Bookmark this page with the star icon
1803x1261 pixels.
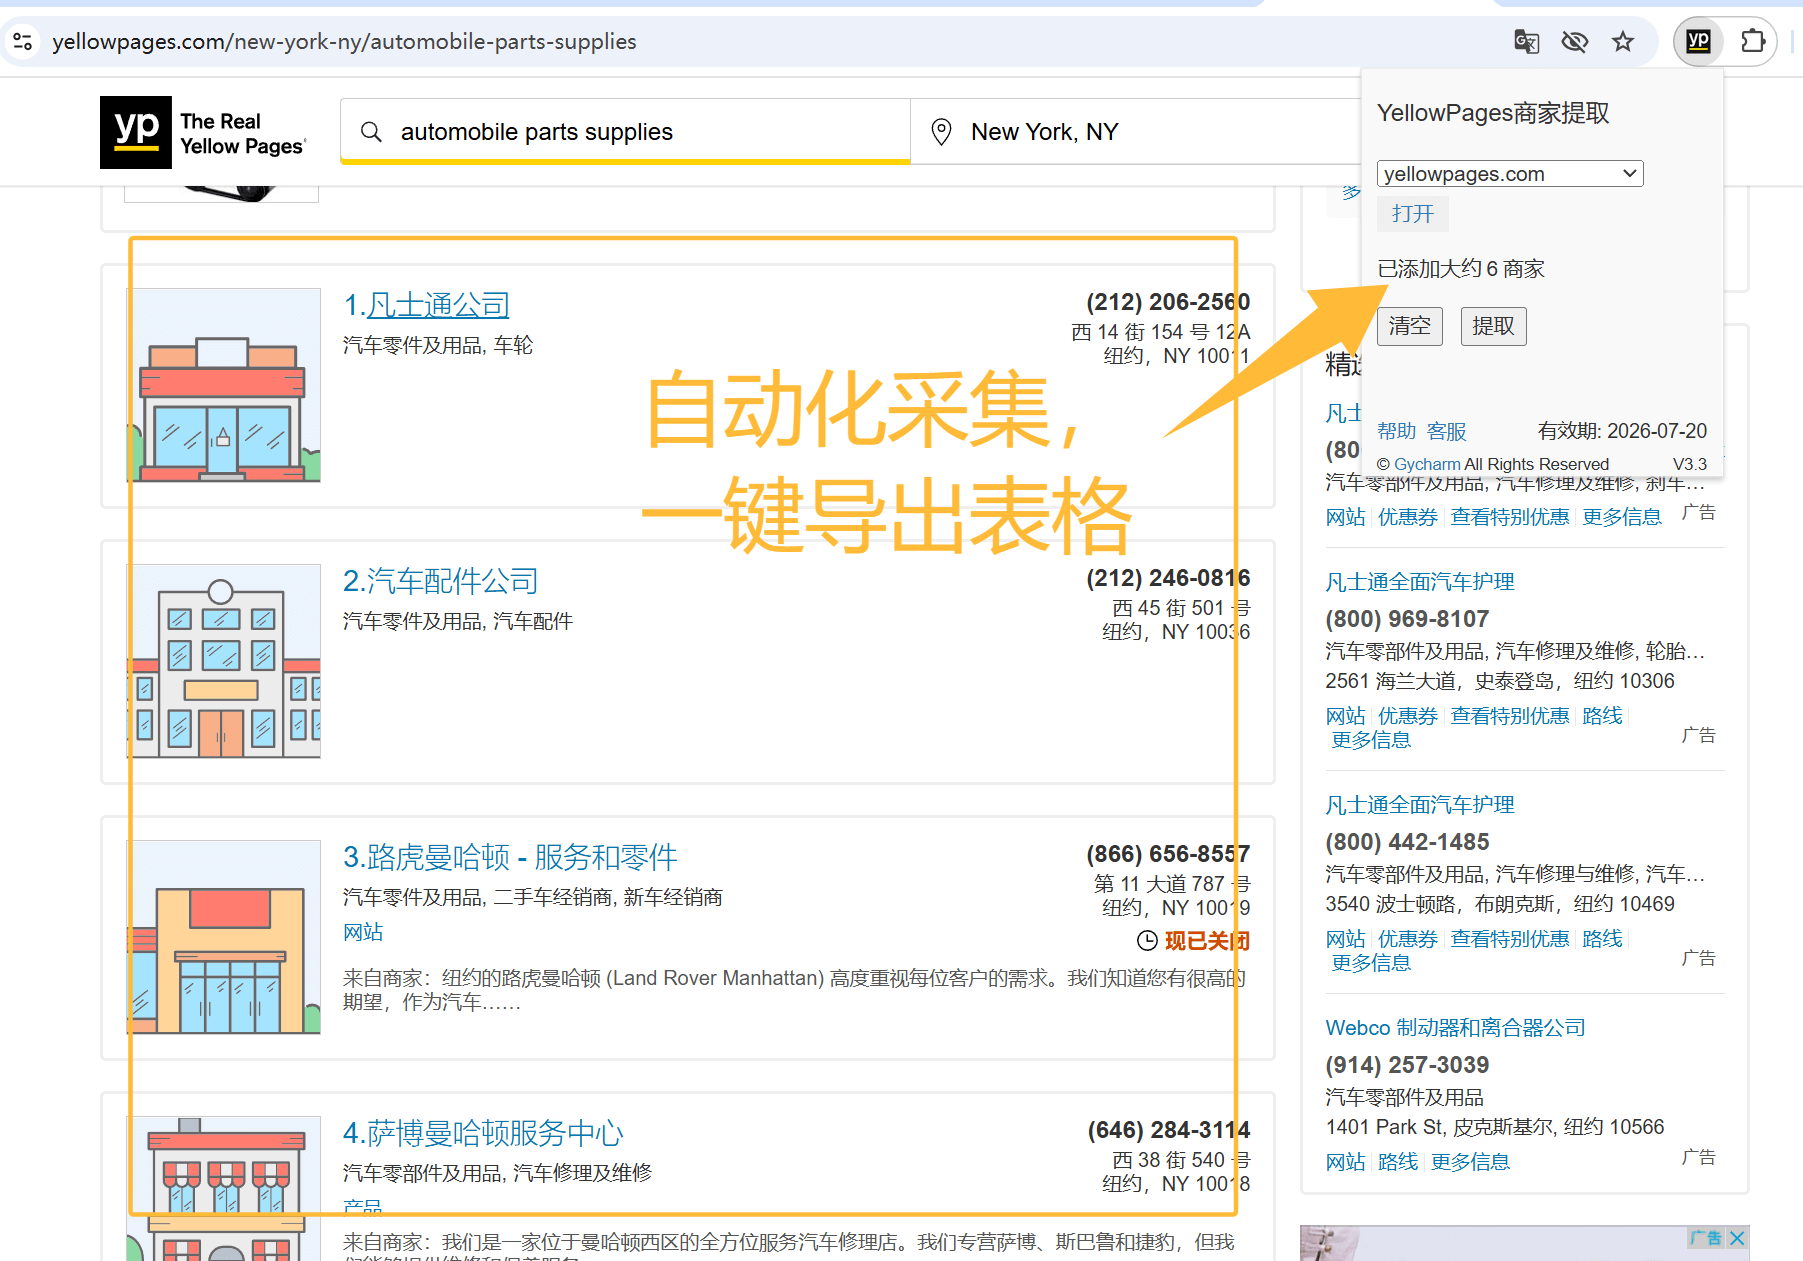[1623, 41]
